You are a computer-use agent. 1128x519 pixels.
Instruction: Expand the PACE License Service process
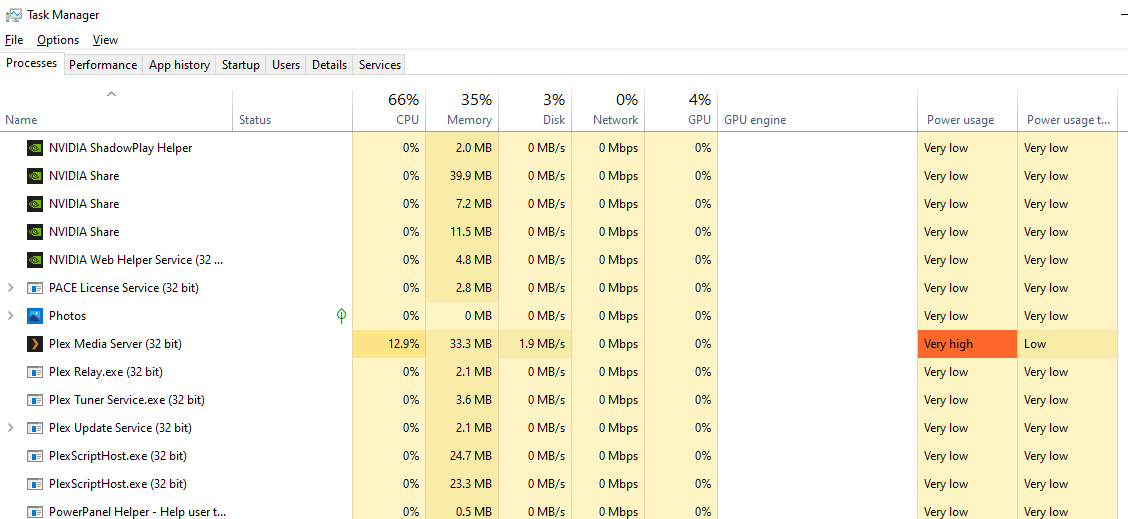coord(11,288)
